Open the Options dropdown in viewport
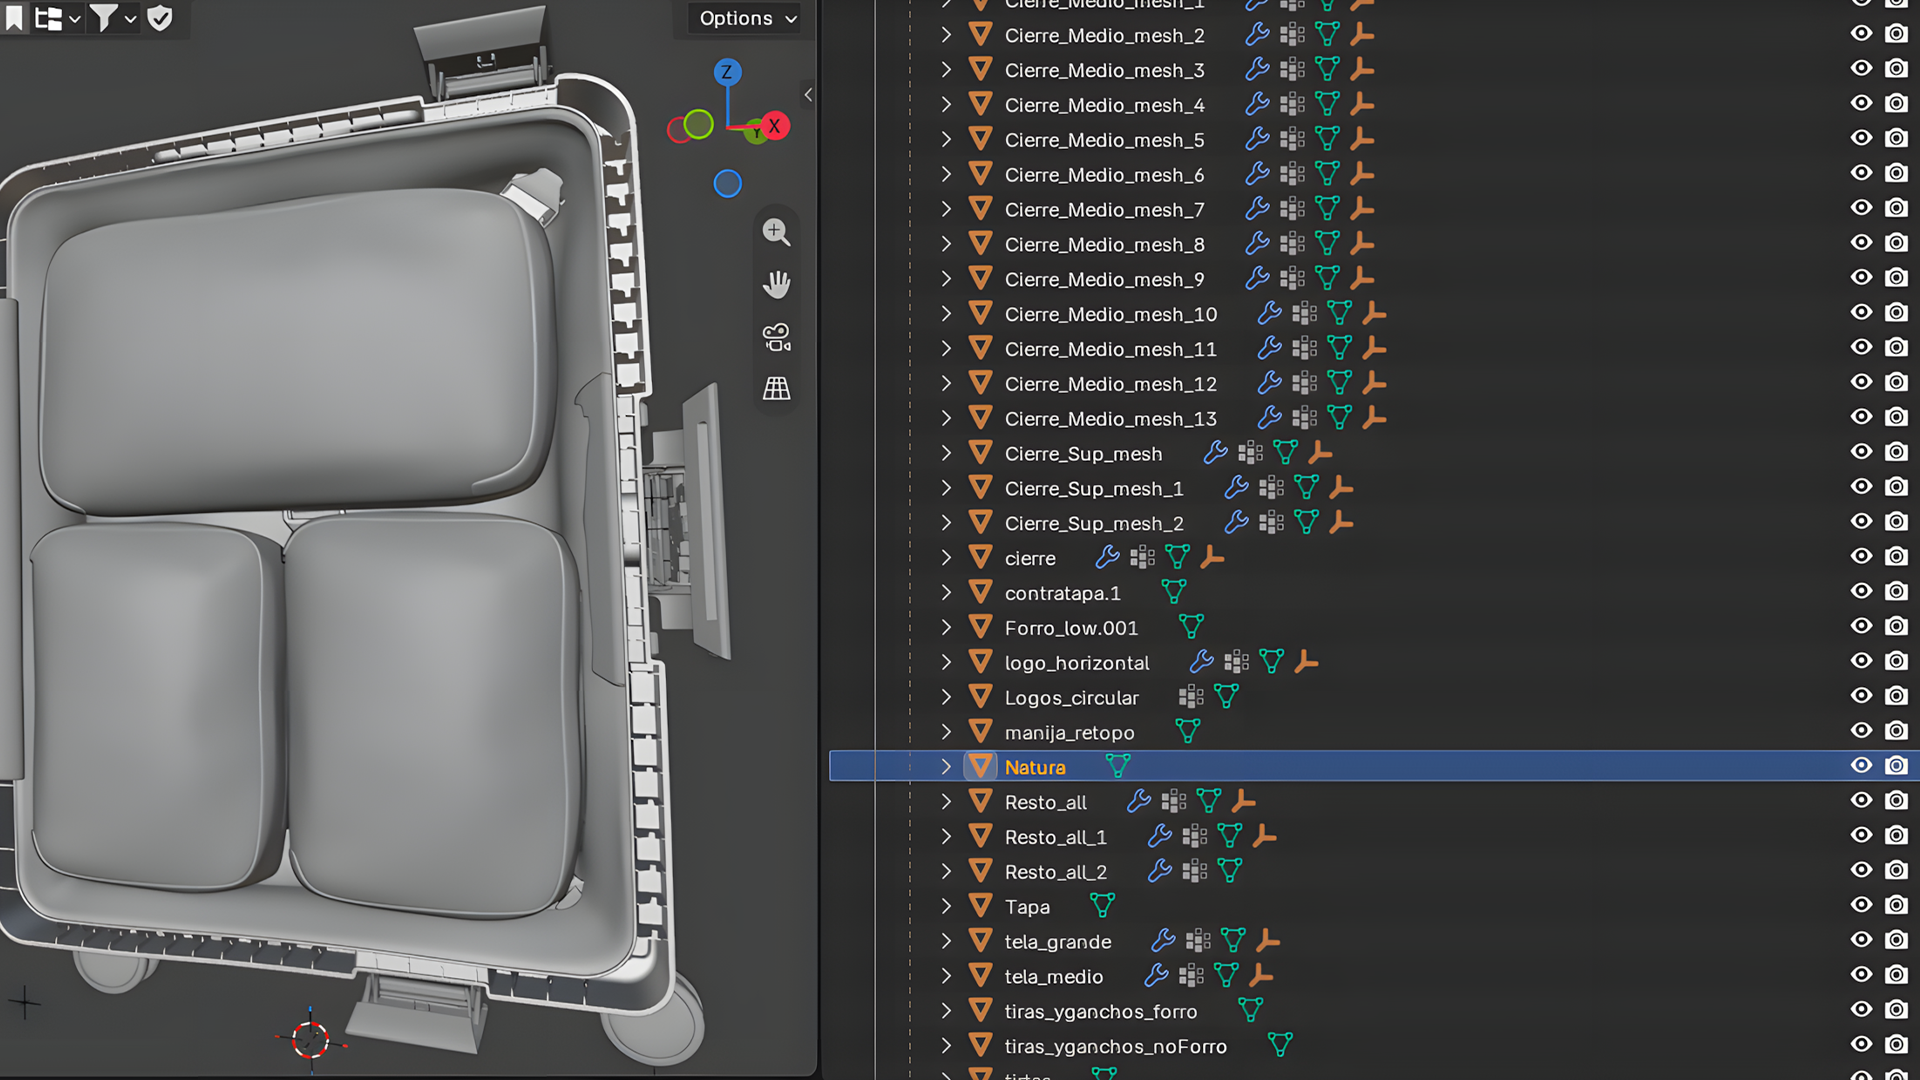This screenshot has height=1080, width=1920. click(x=748, y=18)
